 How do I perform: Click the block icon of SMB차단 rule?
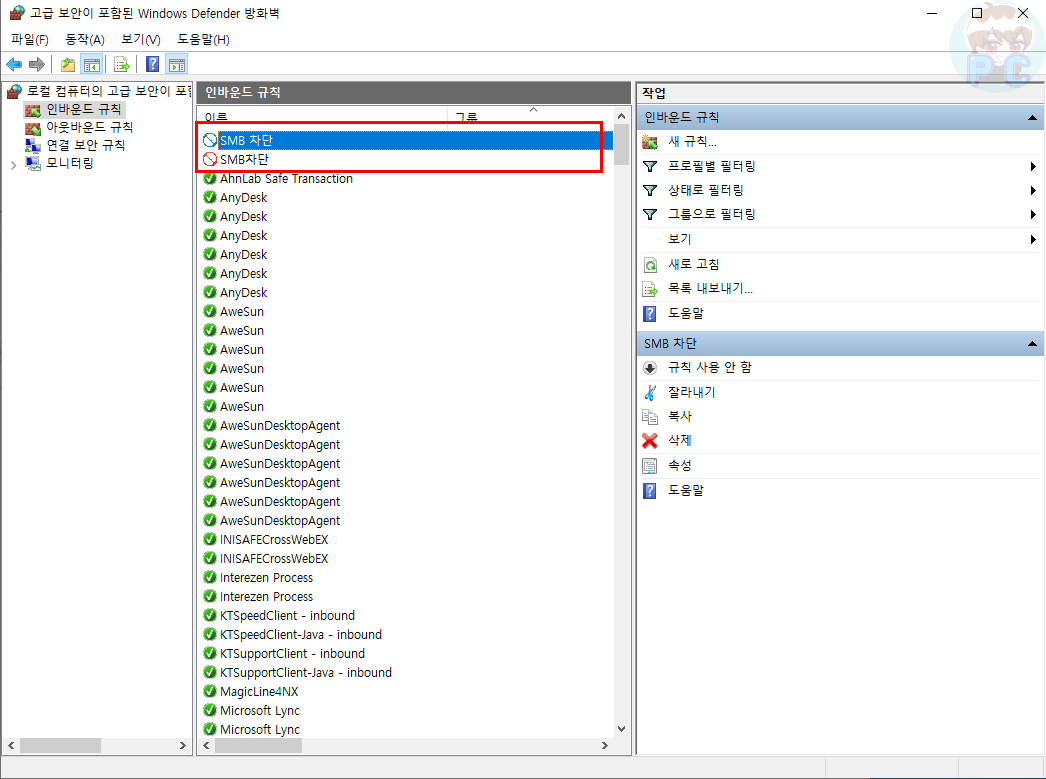[x=210, y=159]
